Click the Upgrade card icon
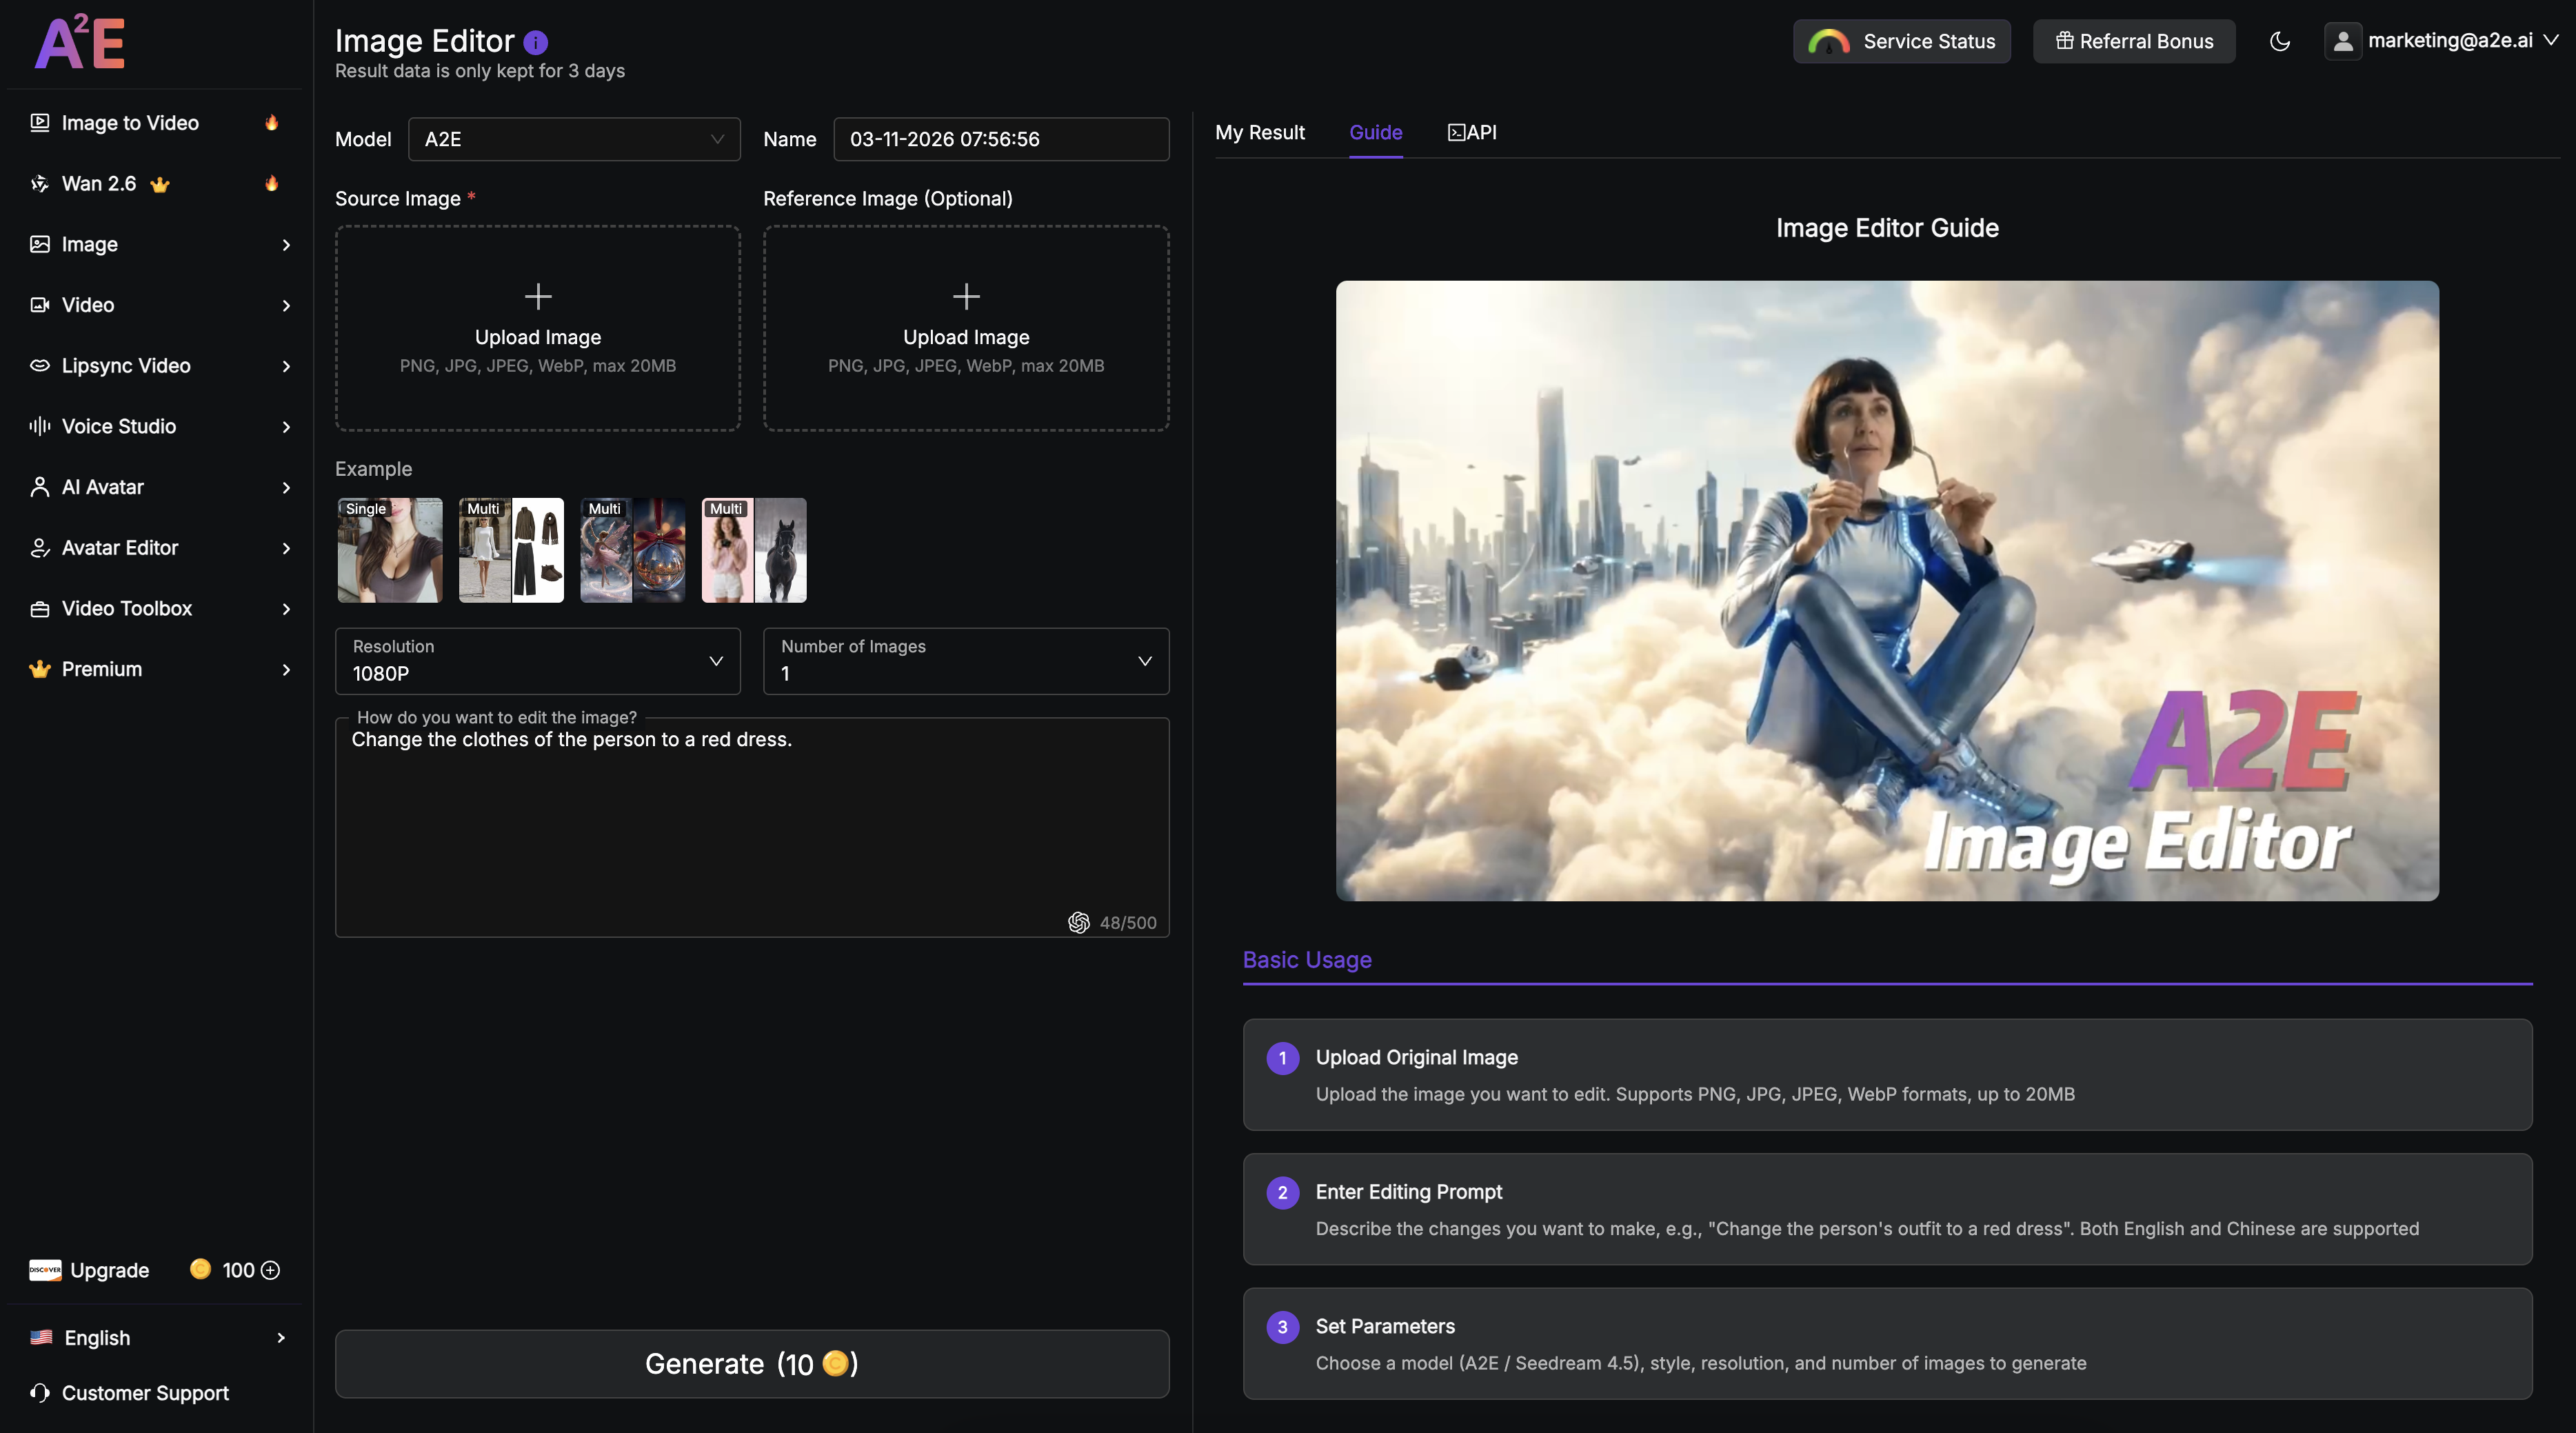 coord(45,1270)
